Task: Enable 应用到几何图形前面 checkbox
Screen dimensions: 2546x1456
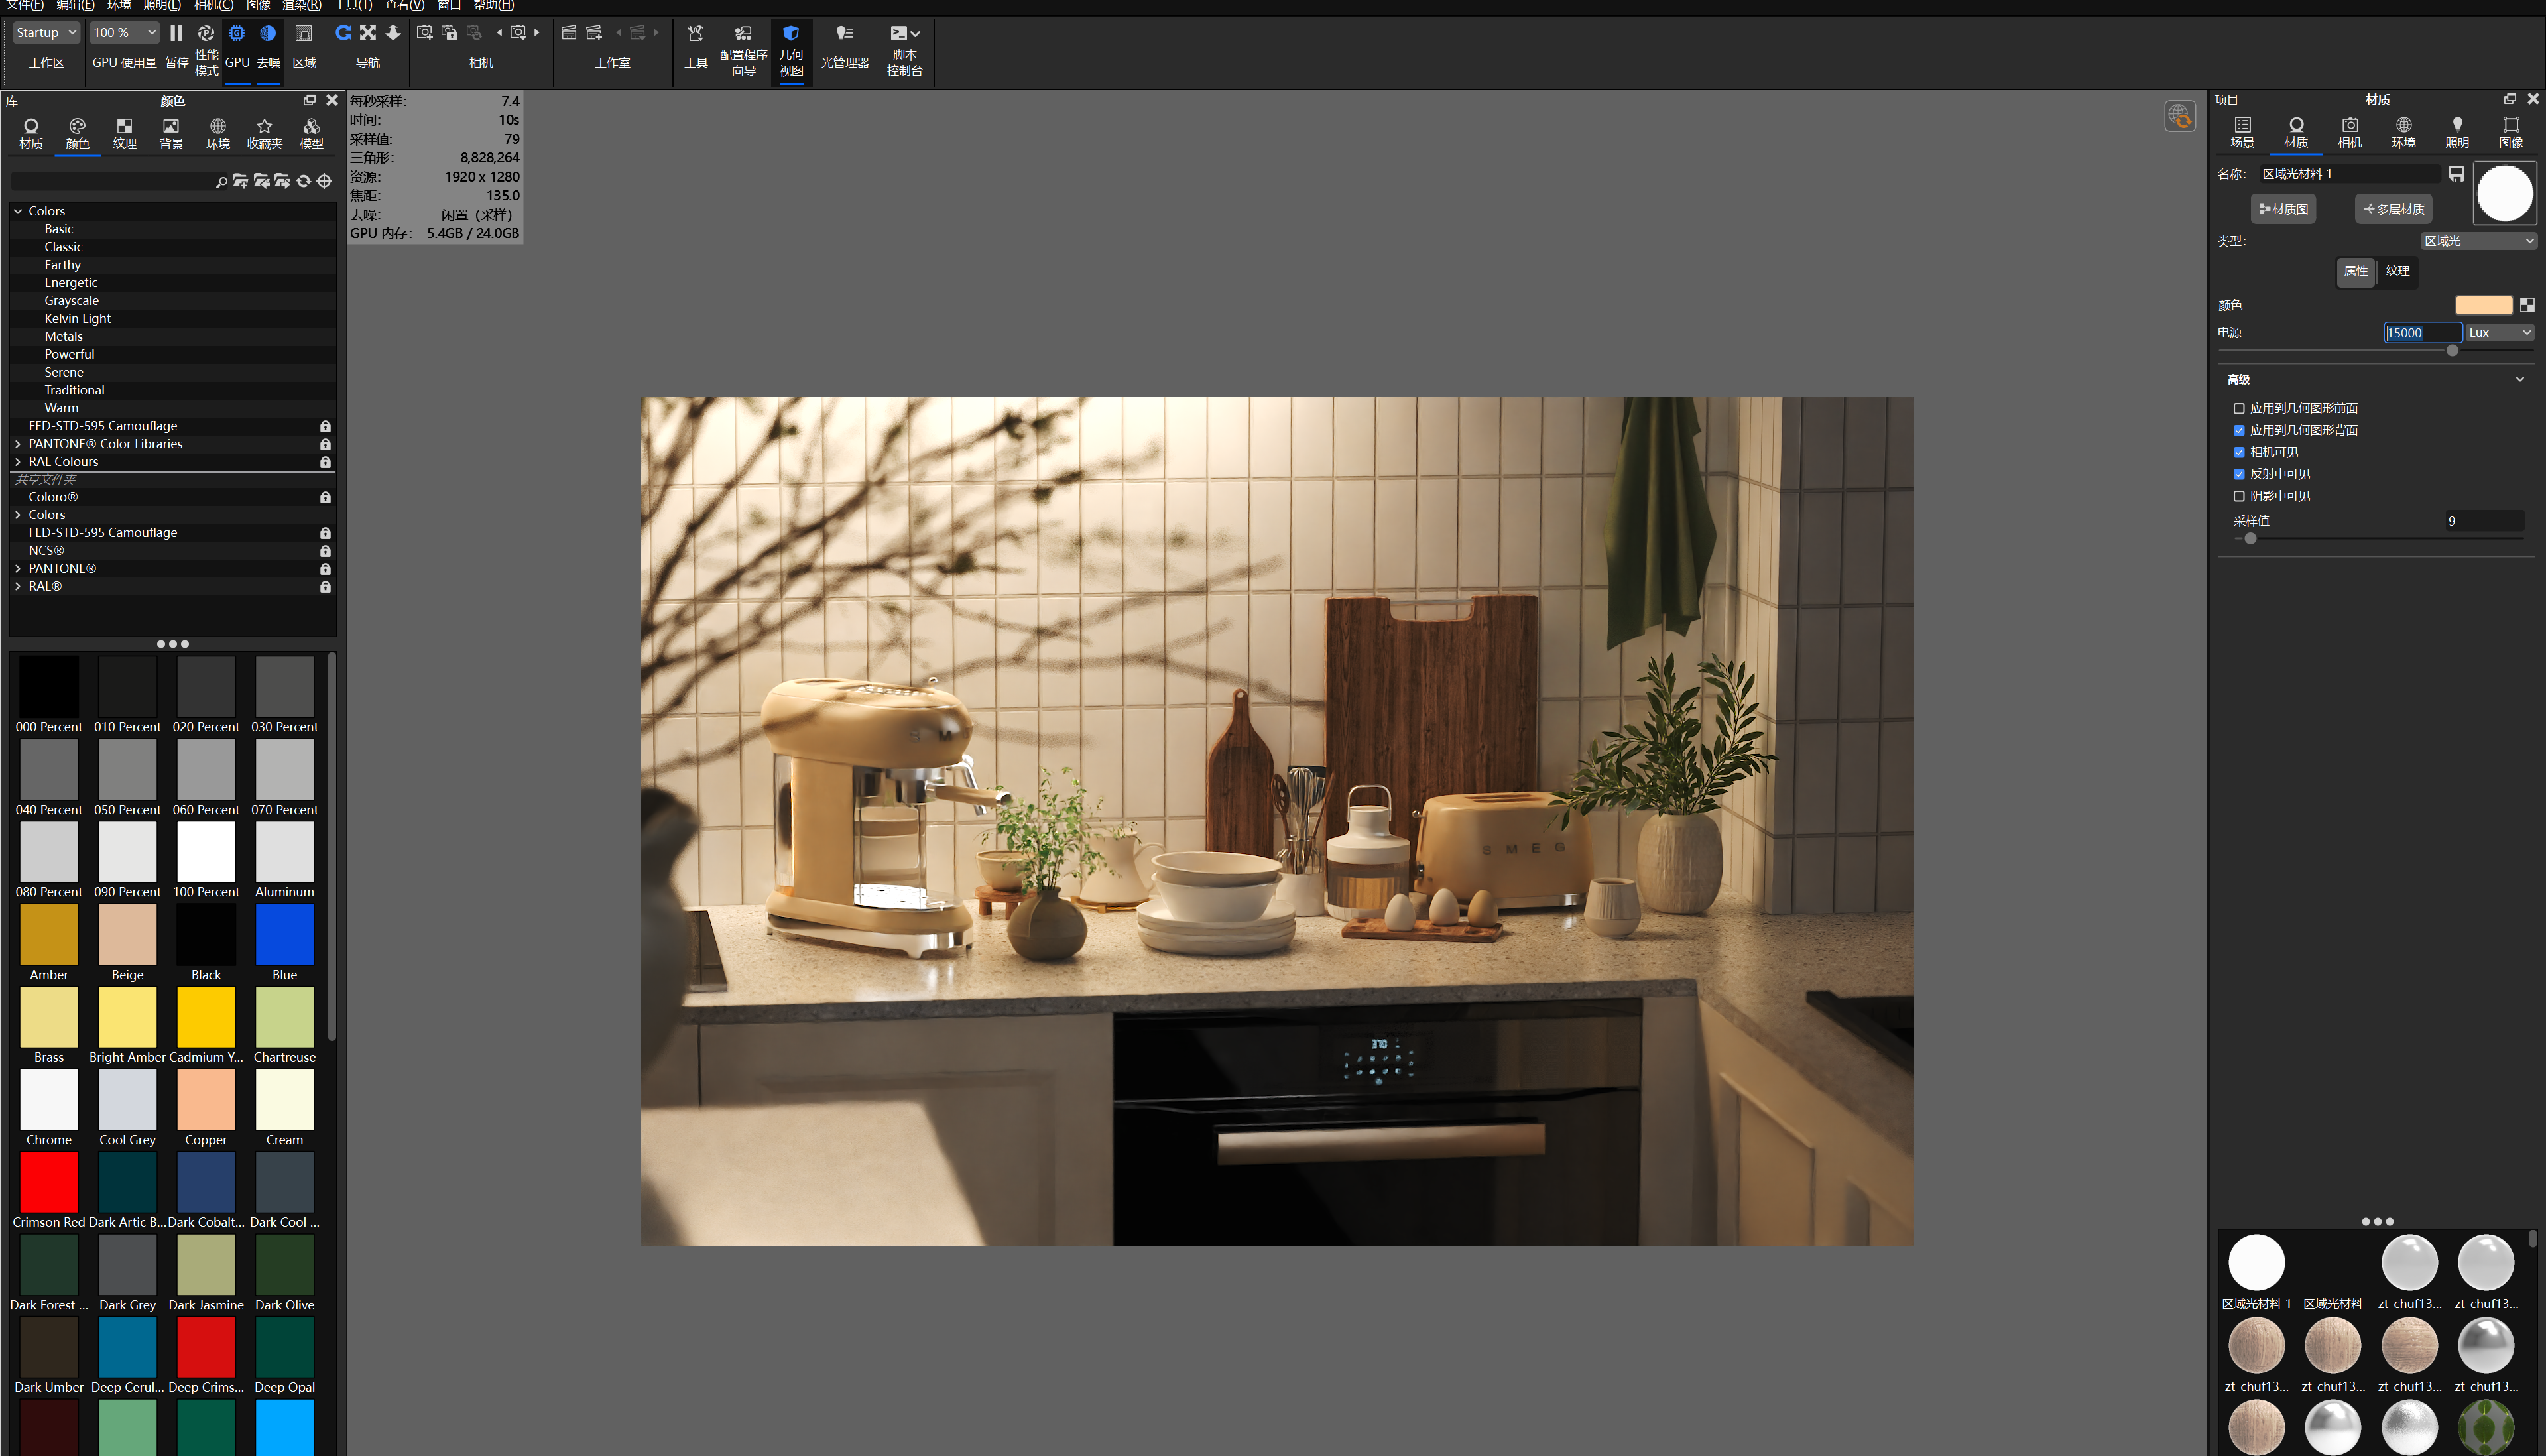Action: pos(2239,408)
